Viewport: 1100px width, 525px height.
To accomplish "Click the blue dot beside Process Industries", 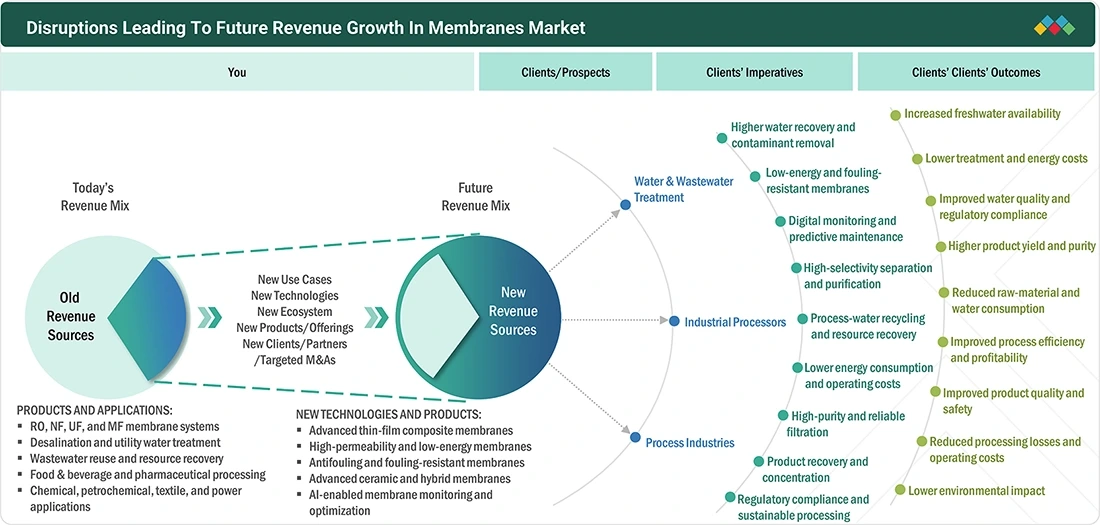I will (x=636, y=437).
